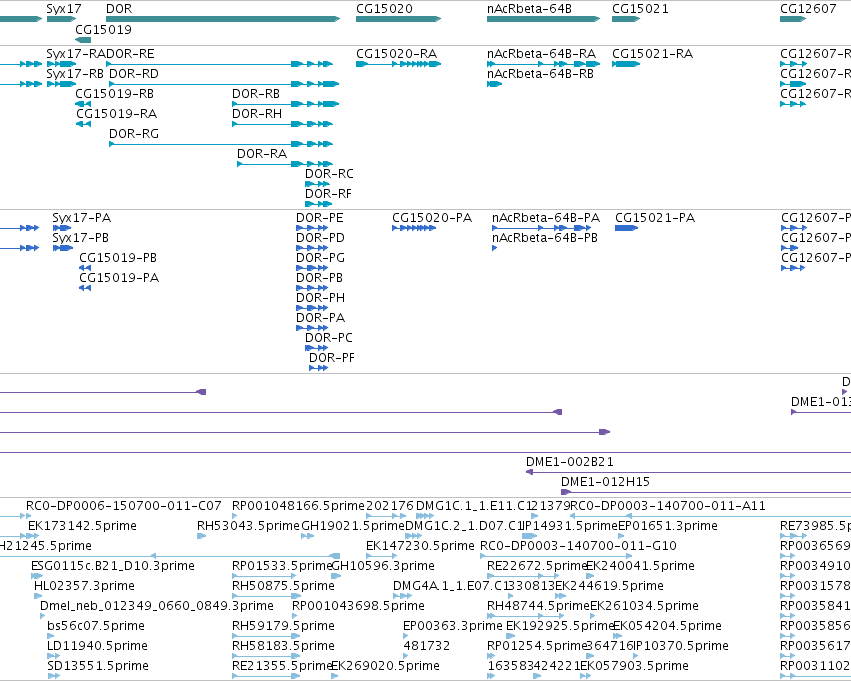851x681 pixels.
Task: Click EST HL02357.3prime
Action: (x=84, y=586)
